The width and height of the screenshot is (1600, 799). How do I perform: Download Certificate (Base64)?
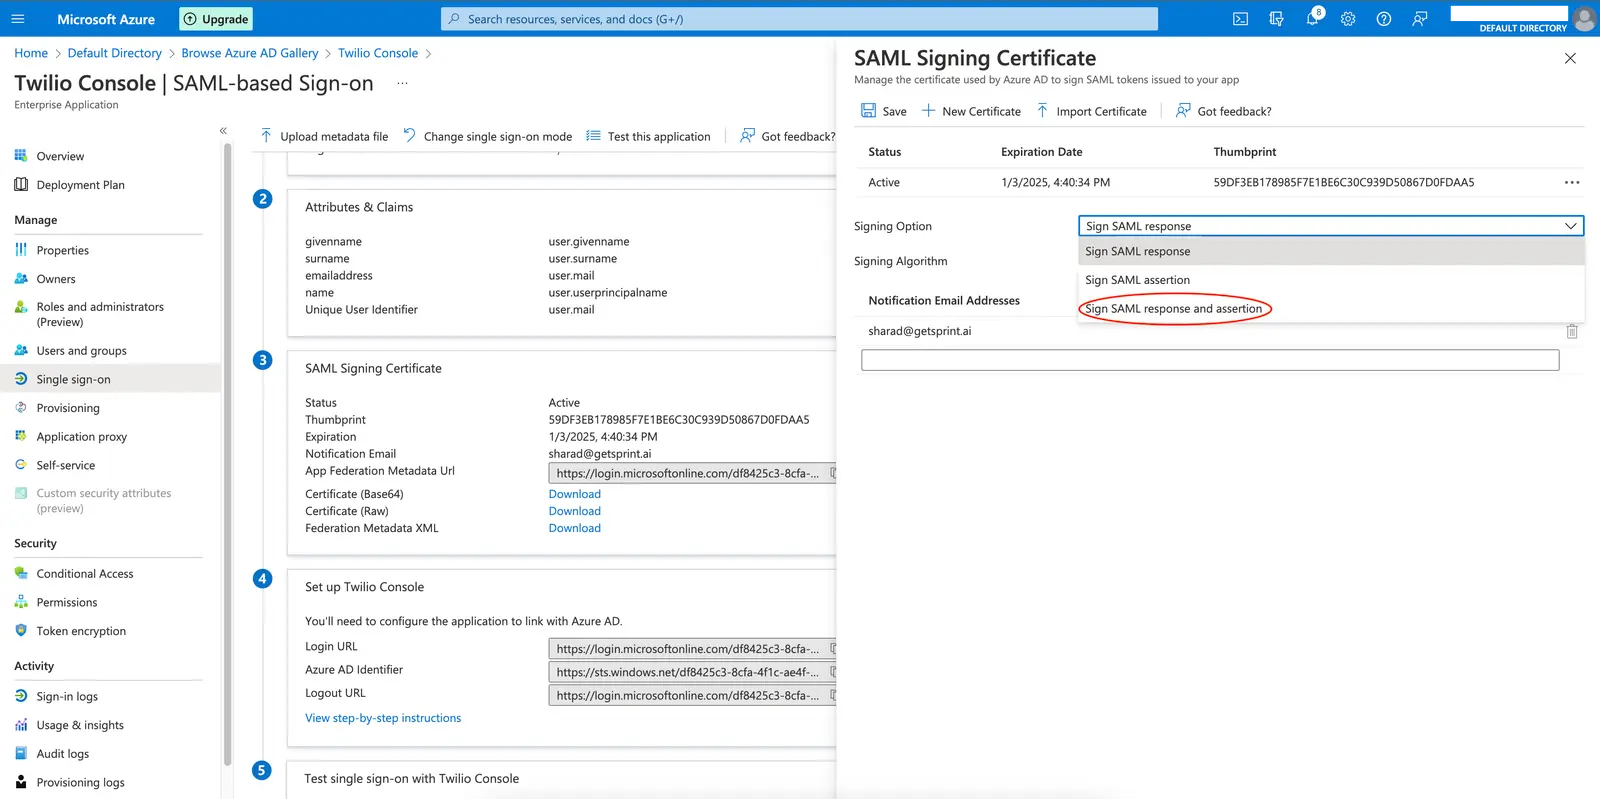(575, 494)
